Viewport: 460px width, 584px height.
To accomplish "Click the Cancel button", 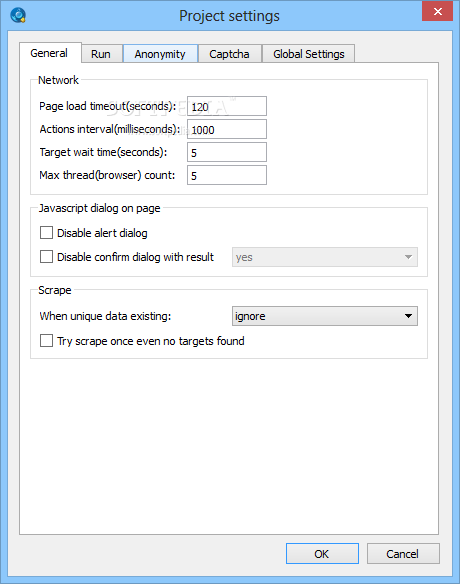I will click(403, 554).
